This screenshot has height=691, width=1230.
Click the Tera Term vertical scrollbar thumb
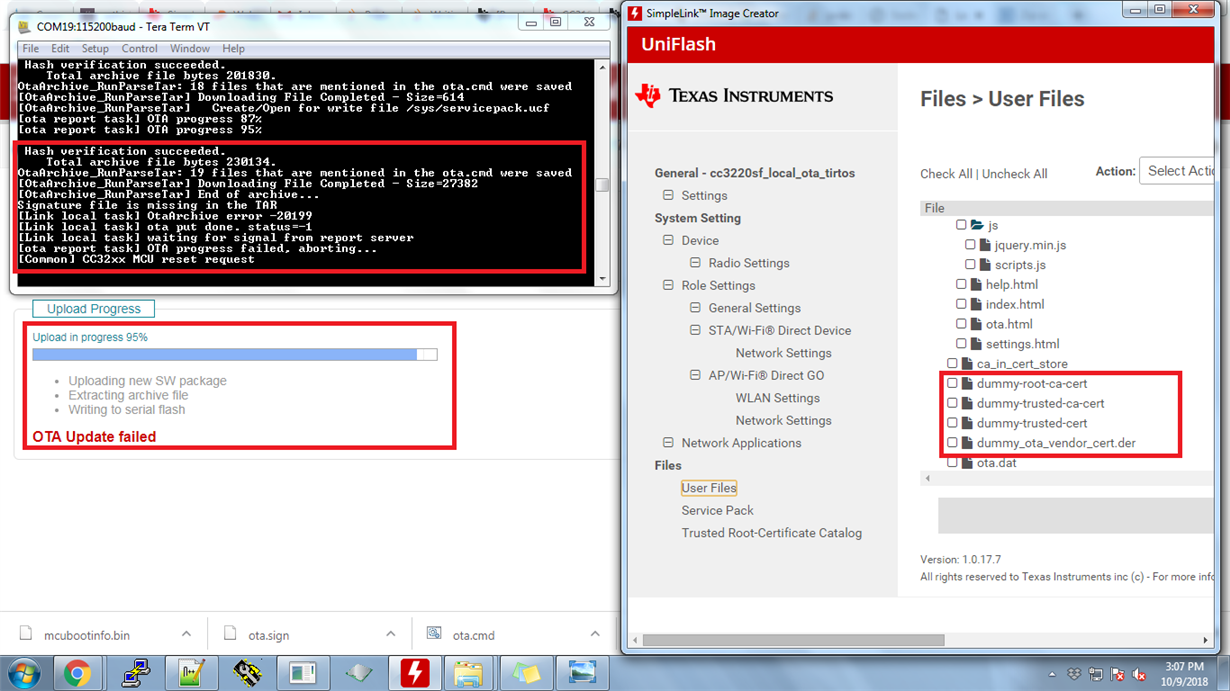coord(602,185)
